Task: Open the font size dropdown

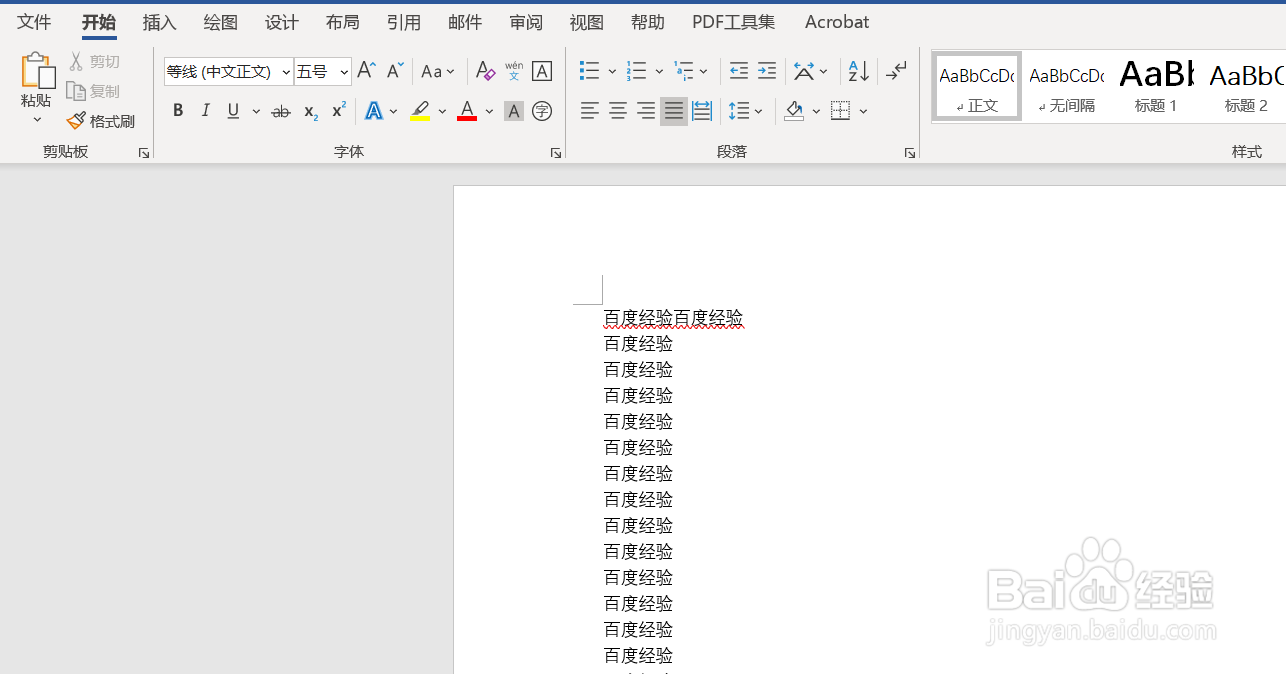Action: coord(342,71)
